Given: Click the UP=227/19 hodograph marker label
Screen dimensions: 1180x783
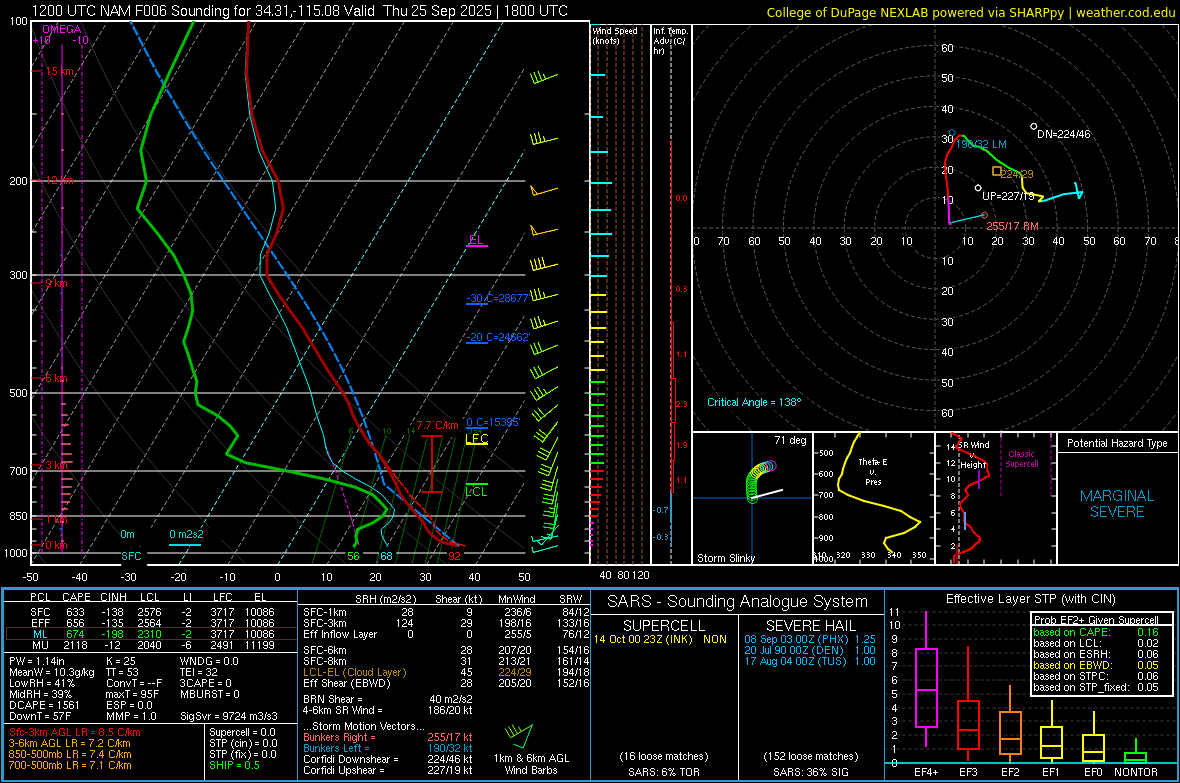Looking at the screenshot, I should tap(1008, 196).
